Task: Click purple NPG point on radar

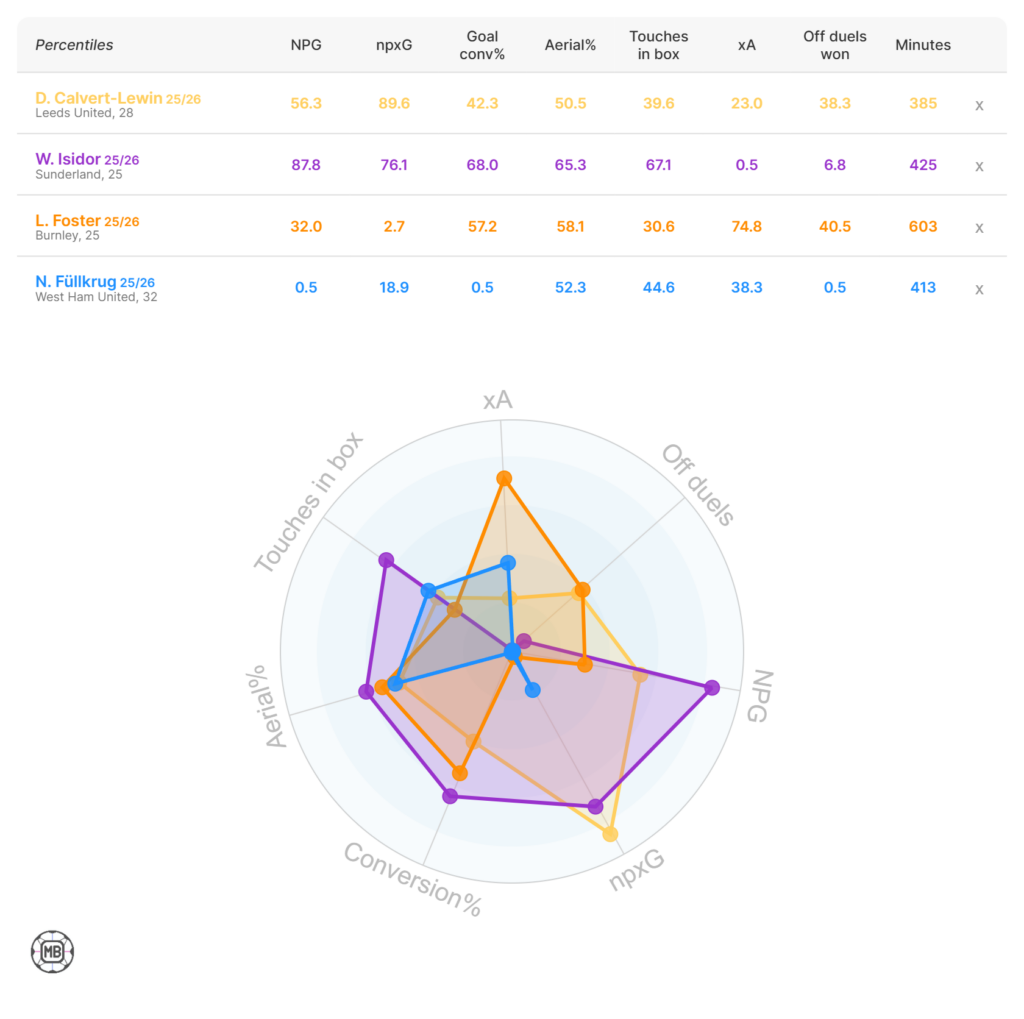Action: click(712, 687)
